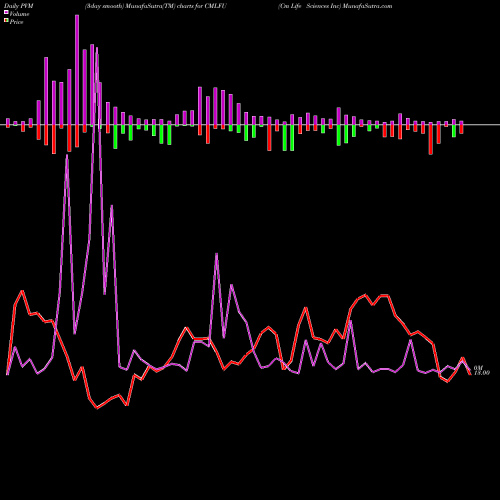Viewport: 500px width, 500px height.
Task: Click the 18.09 price value label
Action: point(482,373)
